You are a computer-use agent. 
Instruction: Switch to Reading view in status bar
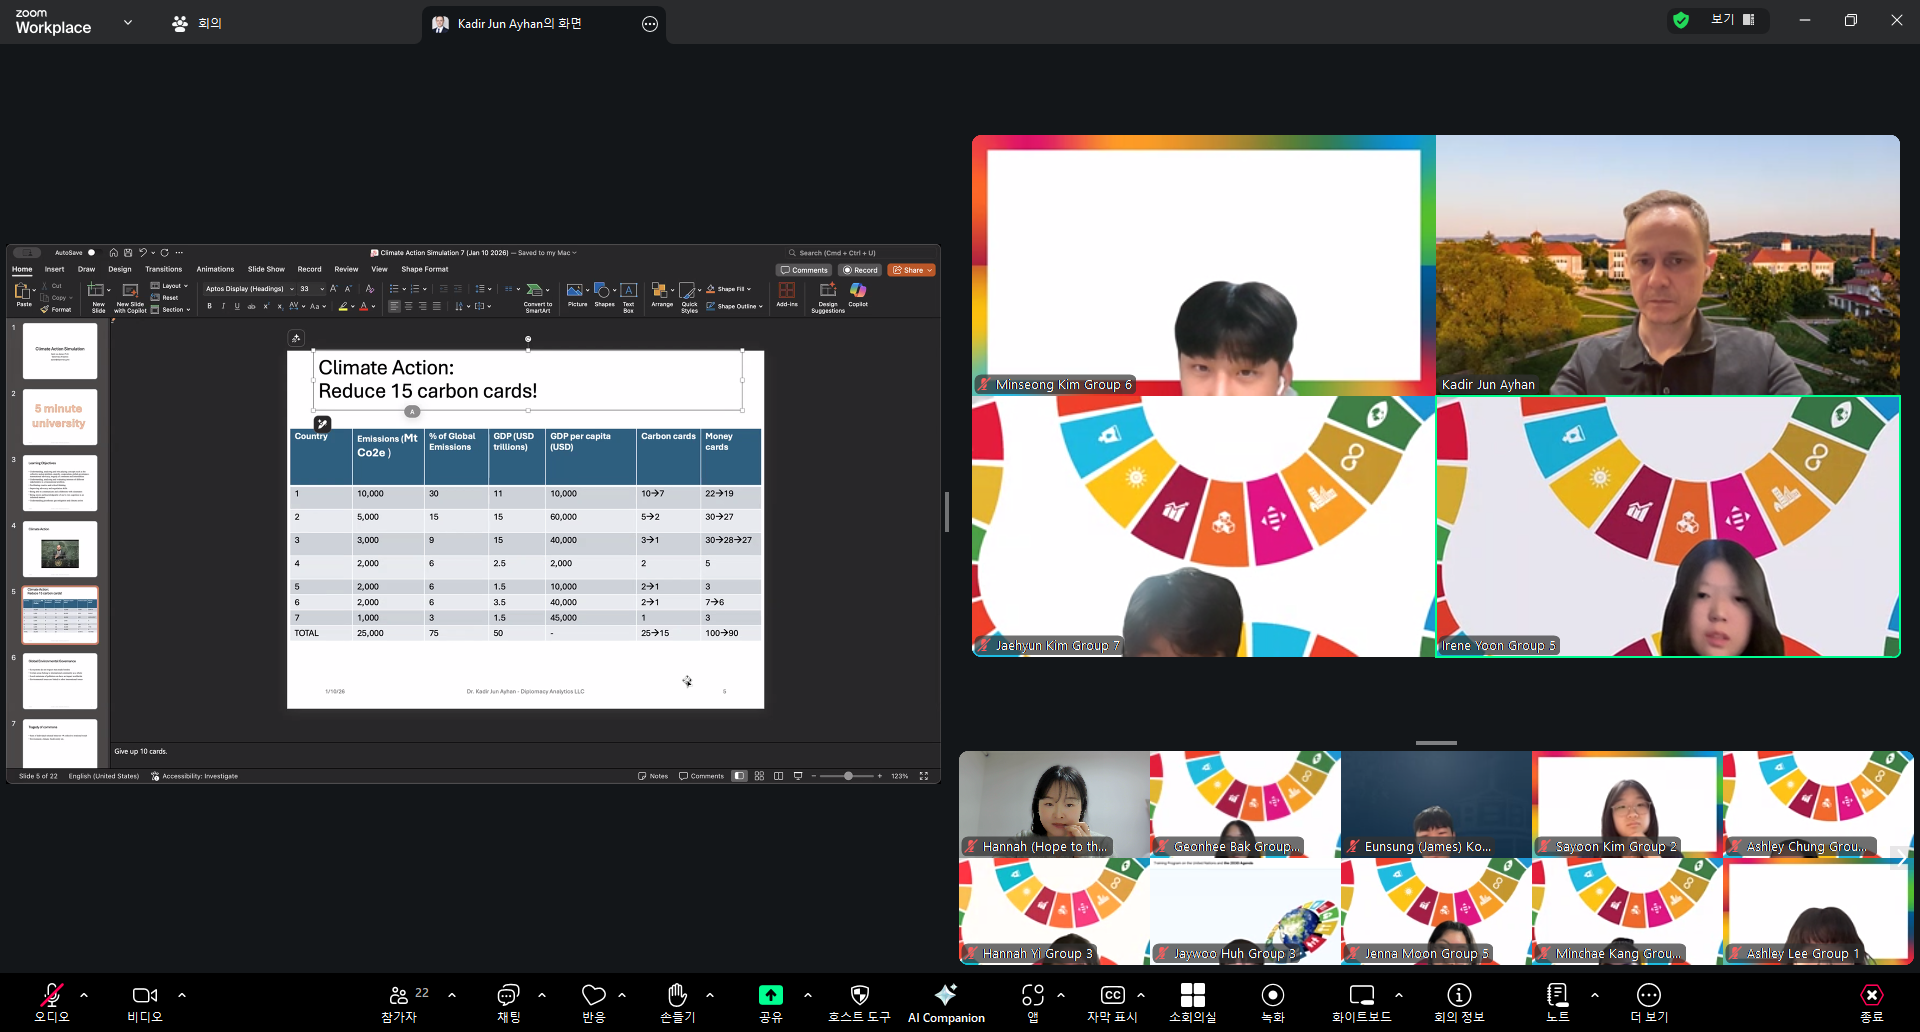coord(778,776)
